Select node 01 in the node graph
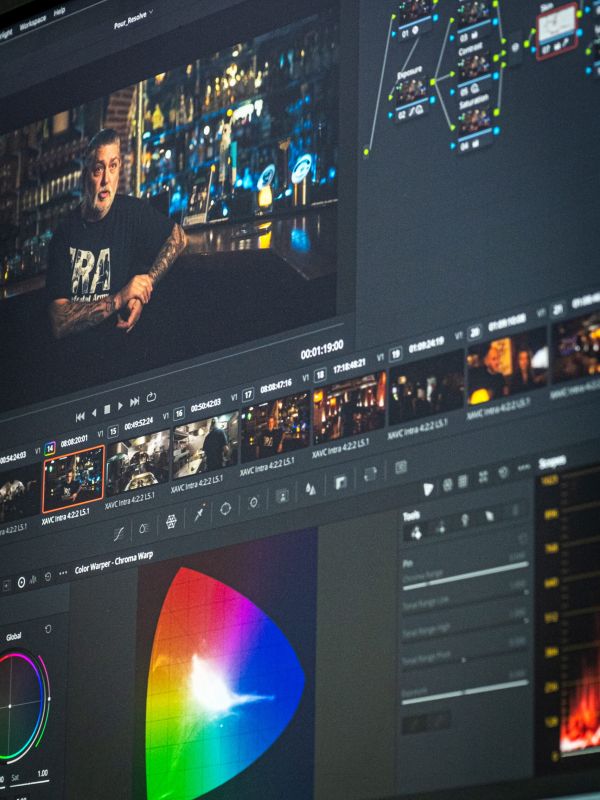 coord(415,19)
